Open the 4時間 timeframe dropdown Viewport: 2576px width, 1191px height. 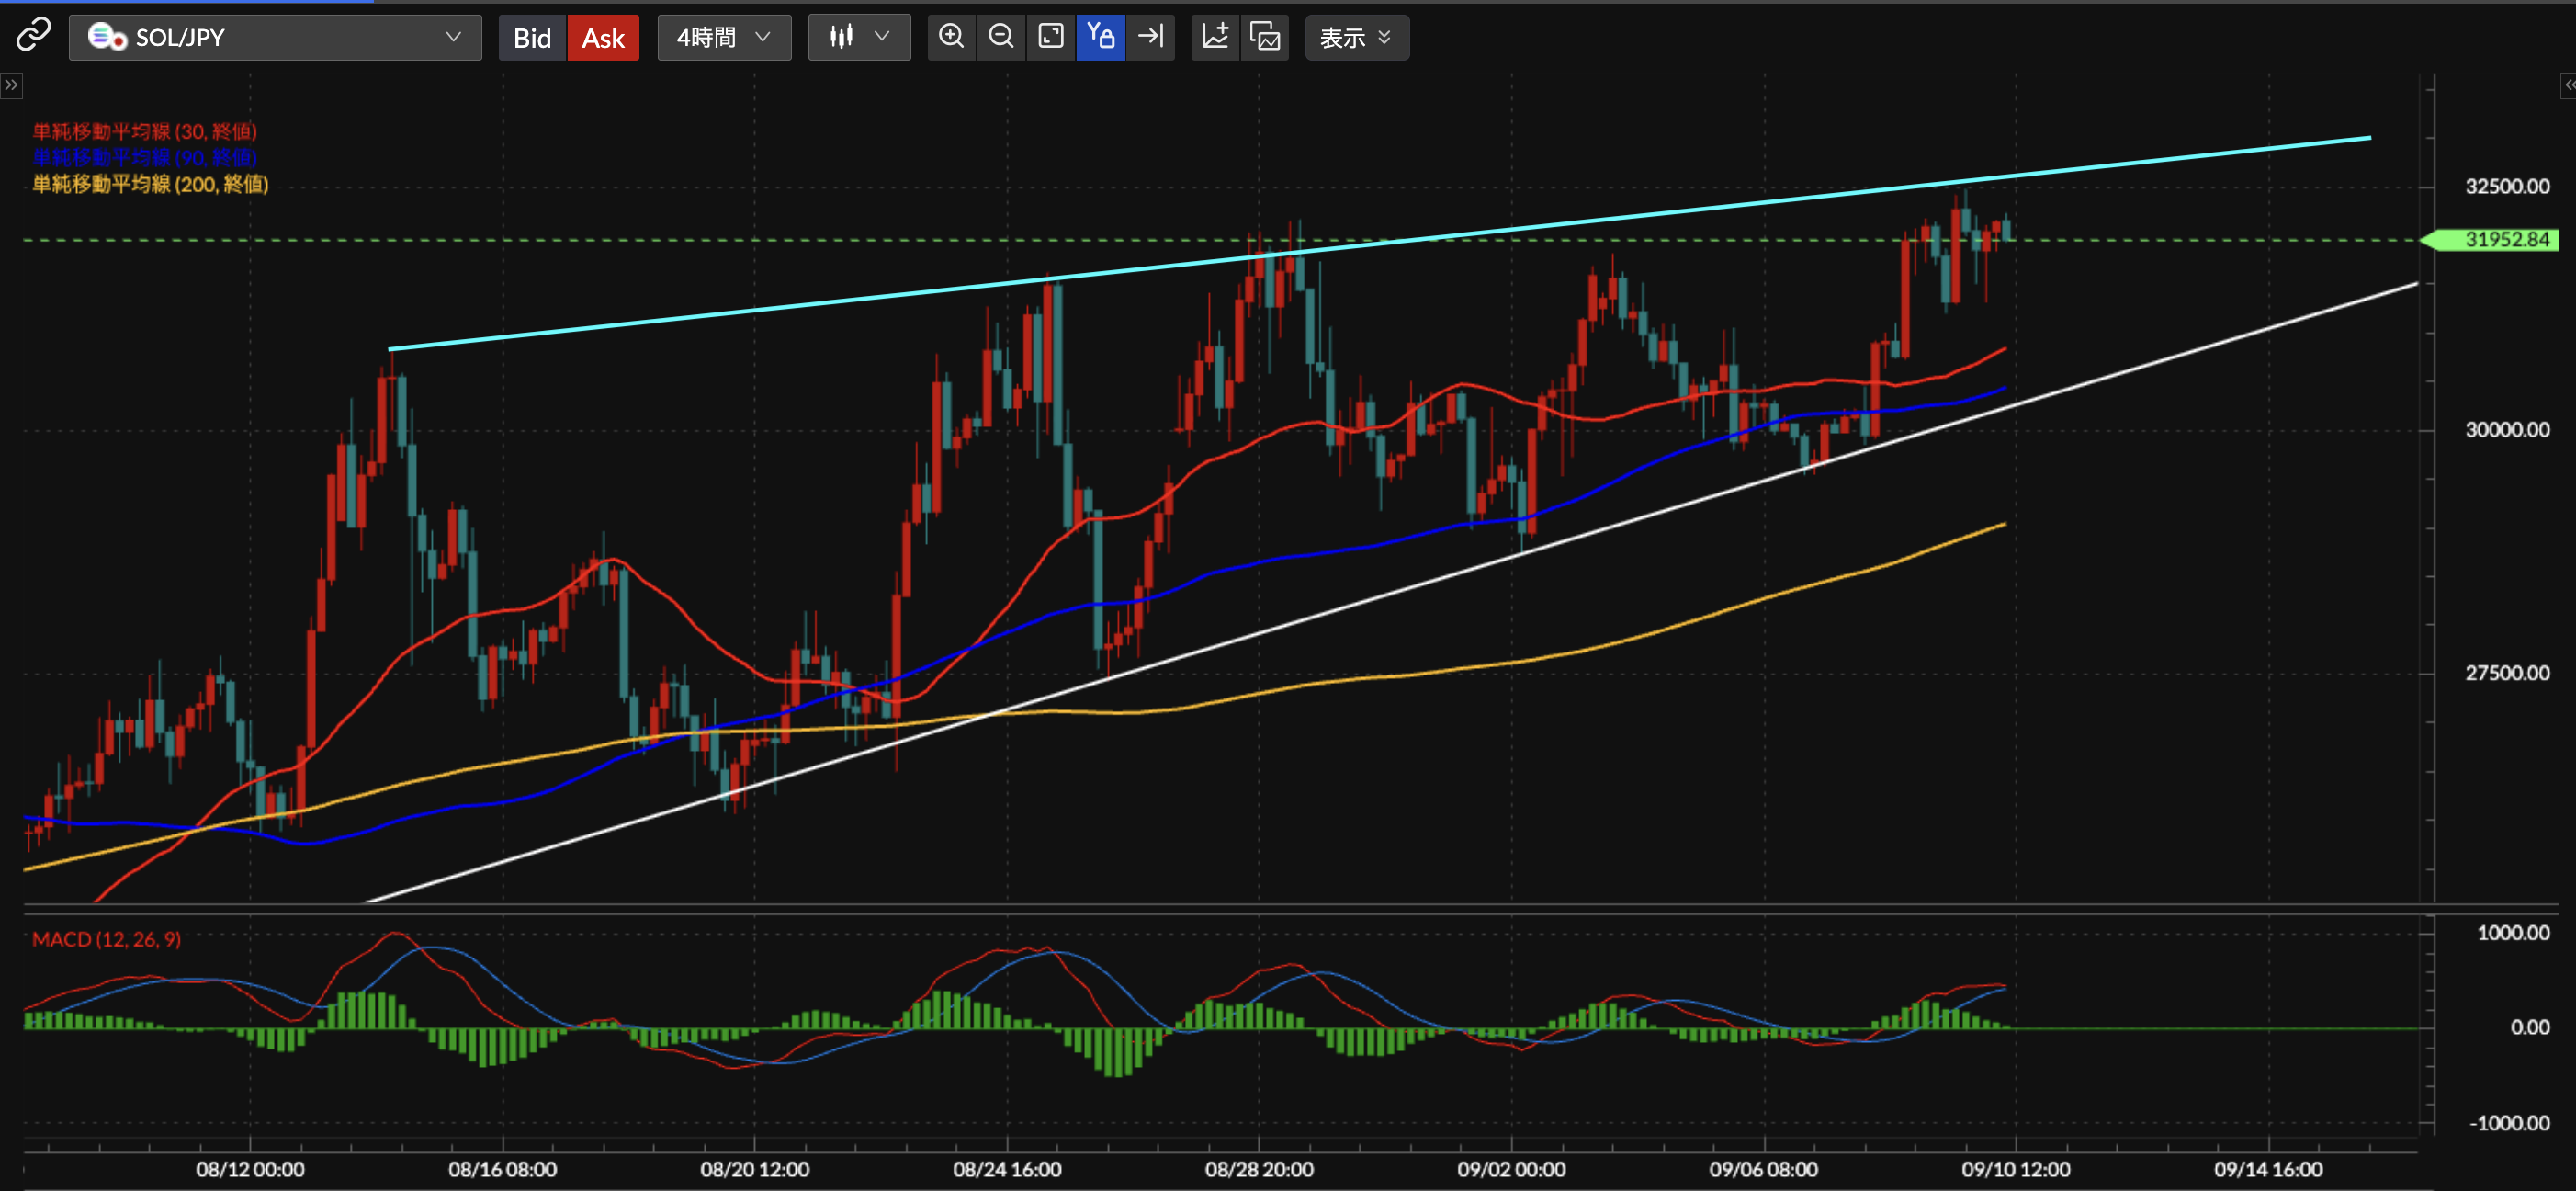click(724, 37)
